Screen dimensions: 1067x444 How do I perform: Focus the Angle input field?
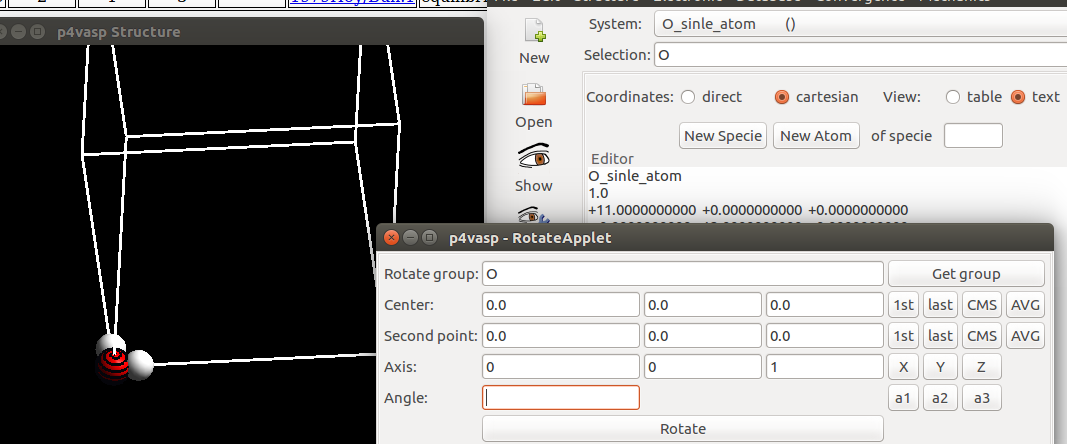(x=561, y=398)
